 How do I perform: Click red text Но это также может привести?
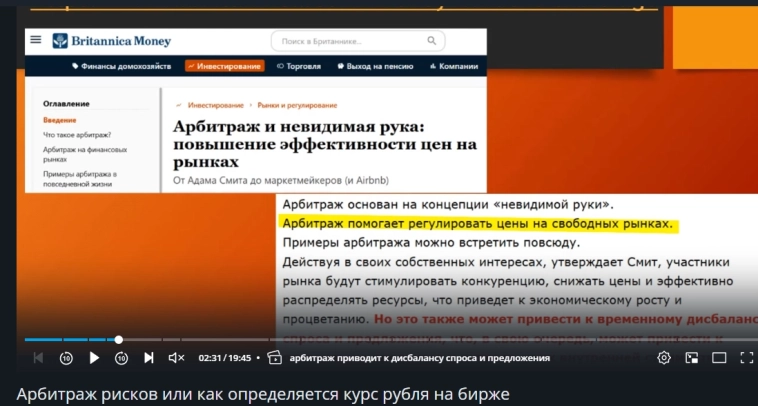[x=566, y=319]
